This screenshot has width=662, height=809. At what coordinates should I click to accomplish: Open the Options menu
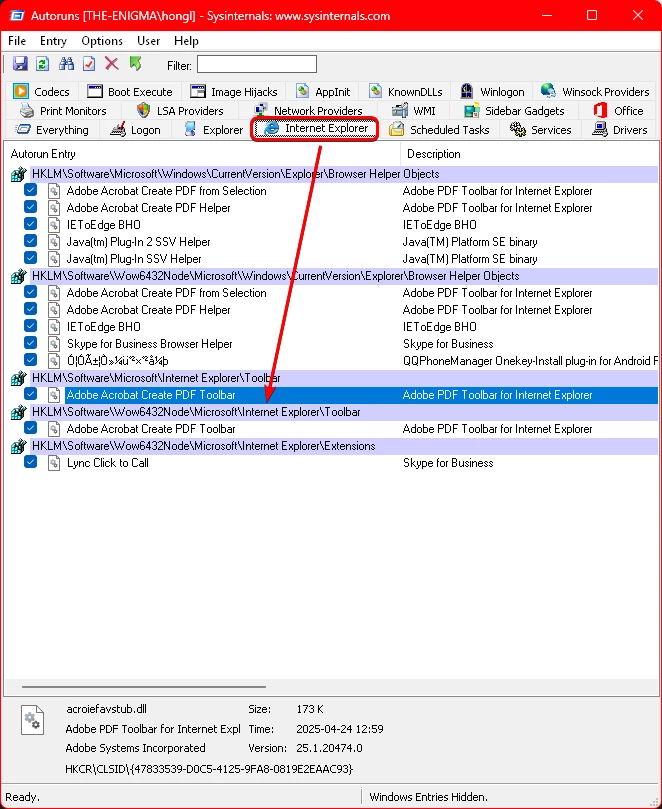(102, 41)
